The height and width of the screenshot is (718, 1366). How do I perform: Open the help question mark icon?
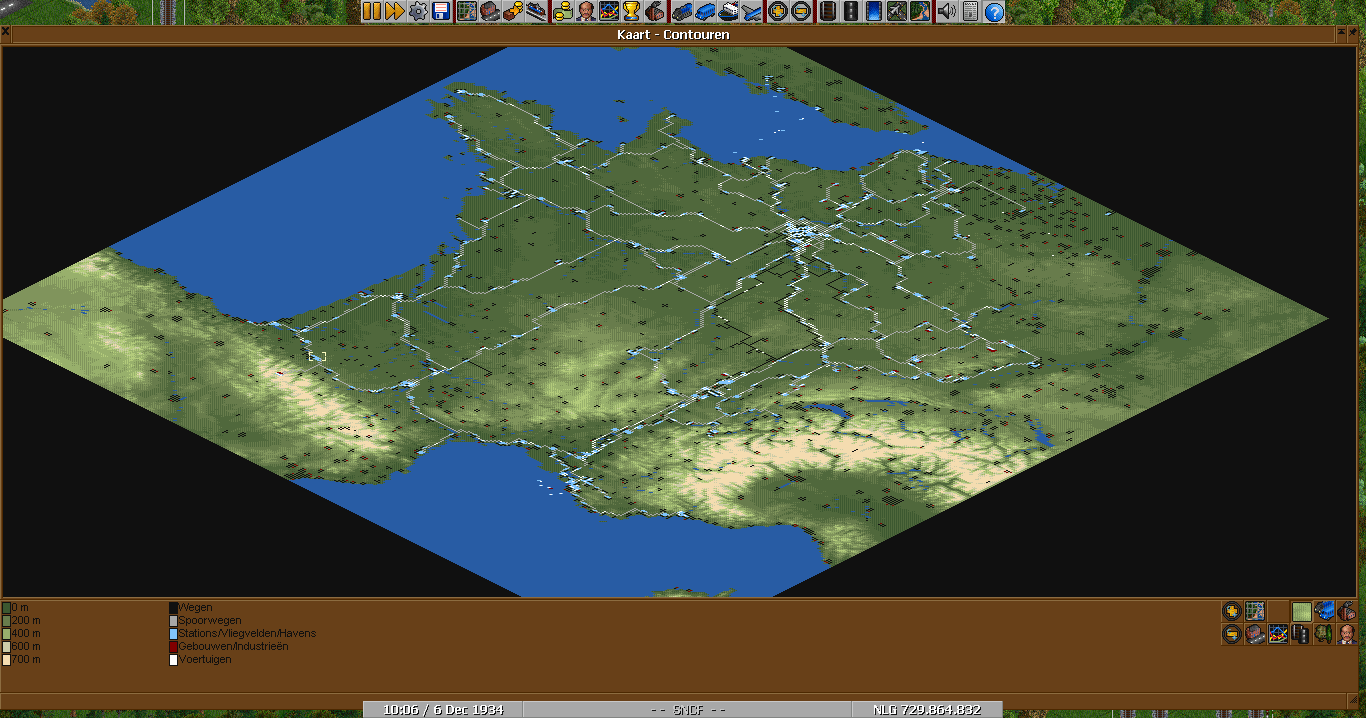click(993, 11)
